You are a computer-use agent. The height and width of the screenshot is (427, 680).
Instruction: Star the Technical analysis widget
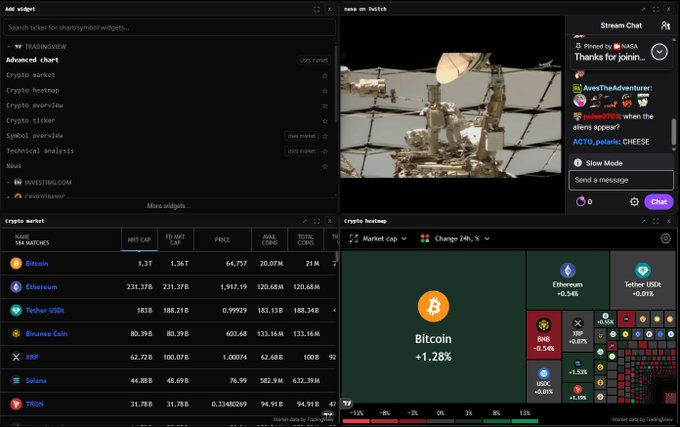325,151
